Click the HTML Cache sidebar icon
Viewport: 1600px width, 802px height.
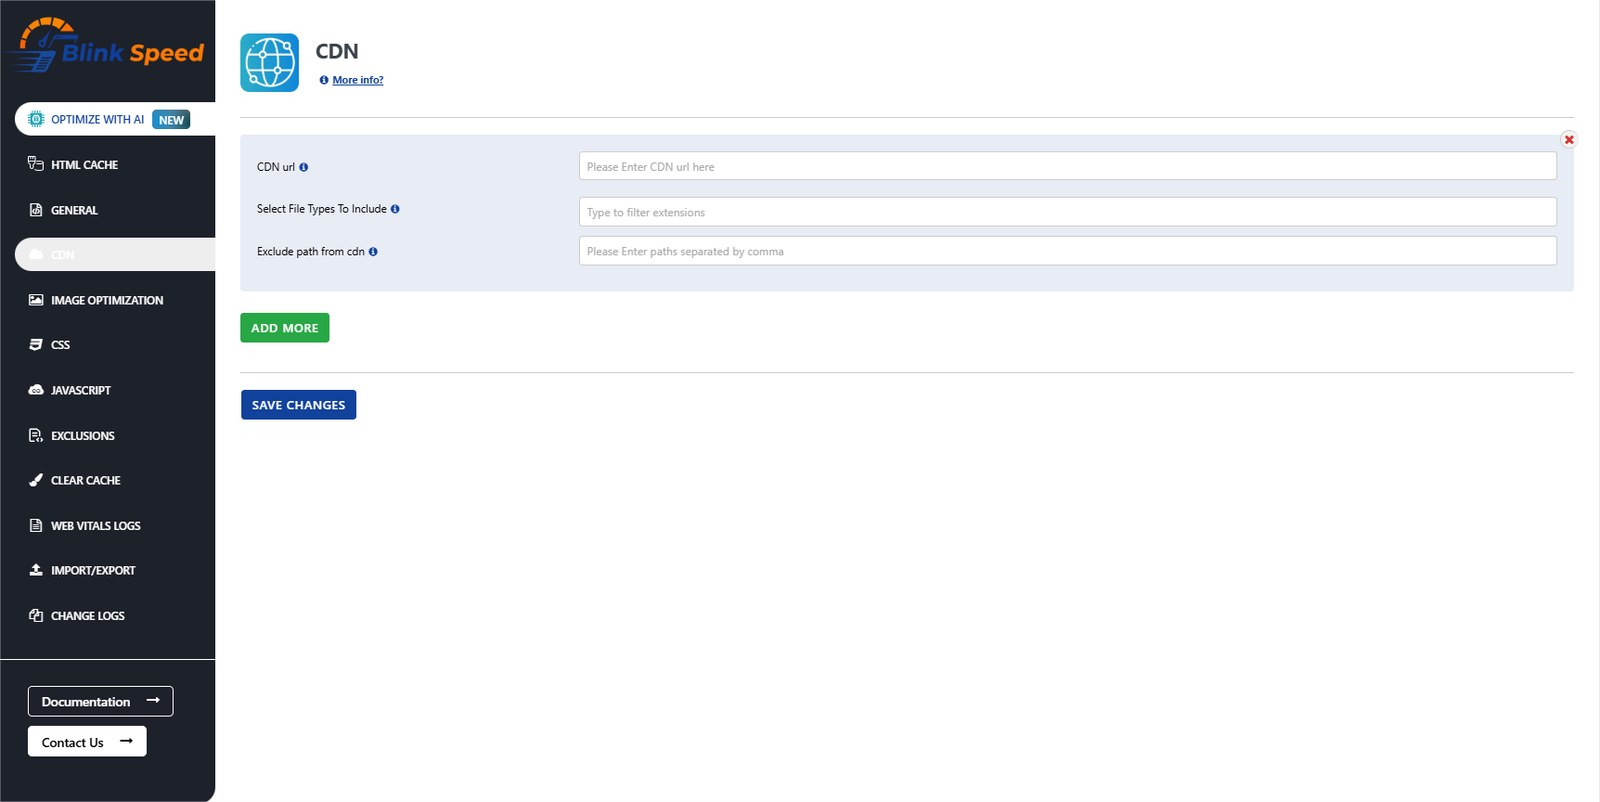[x=36, y=164]
